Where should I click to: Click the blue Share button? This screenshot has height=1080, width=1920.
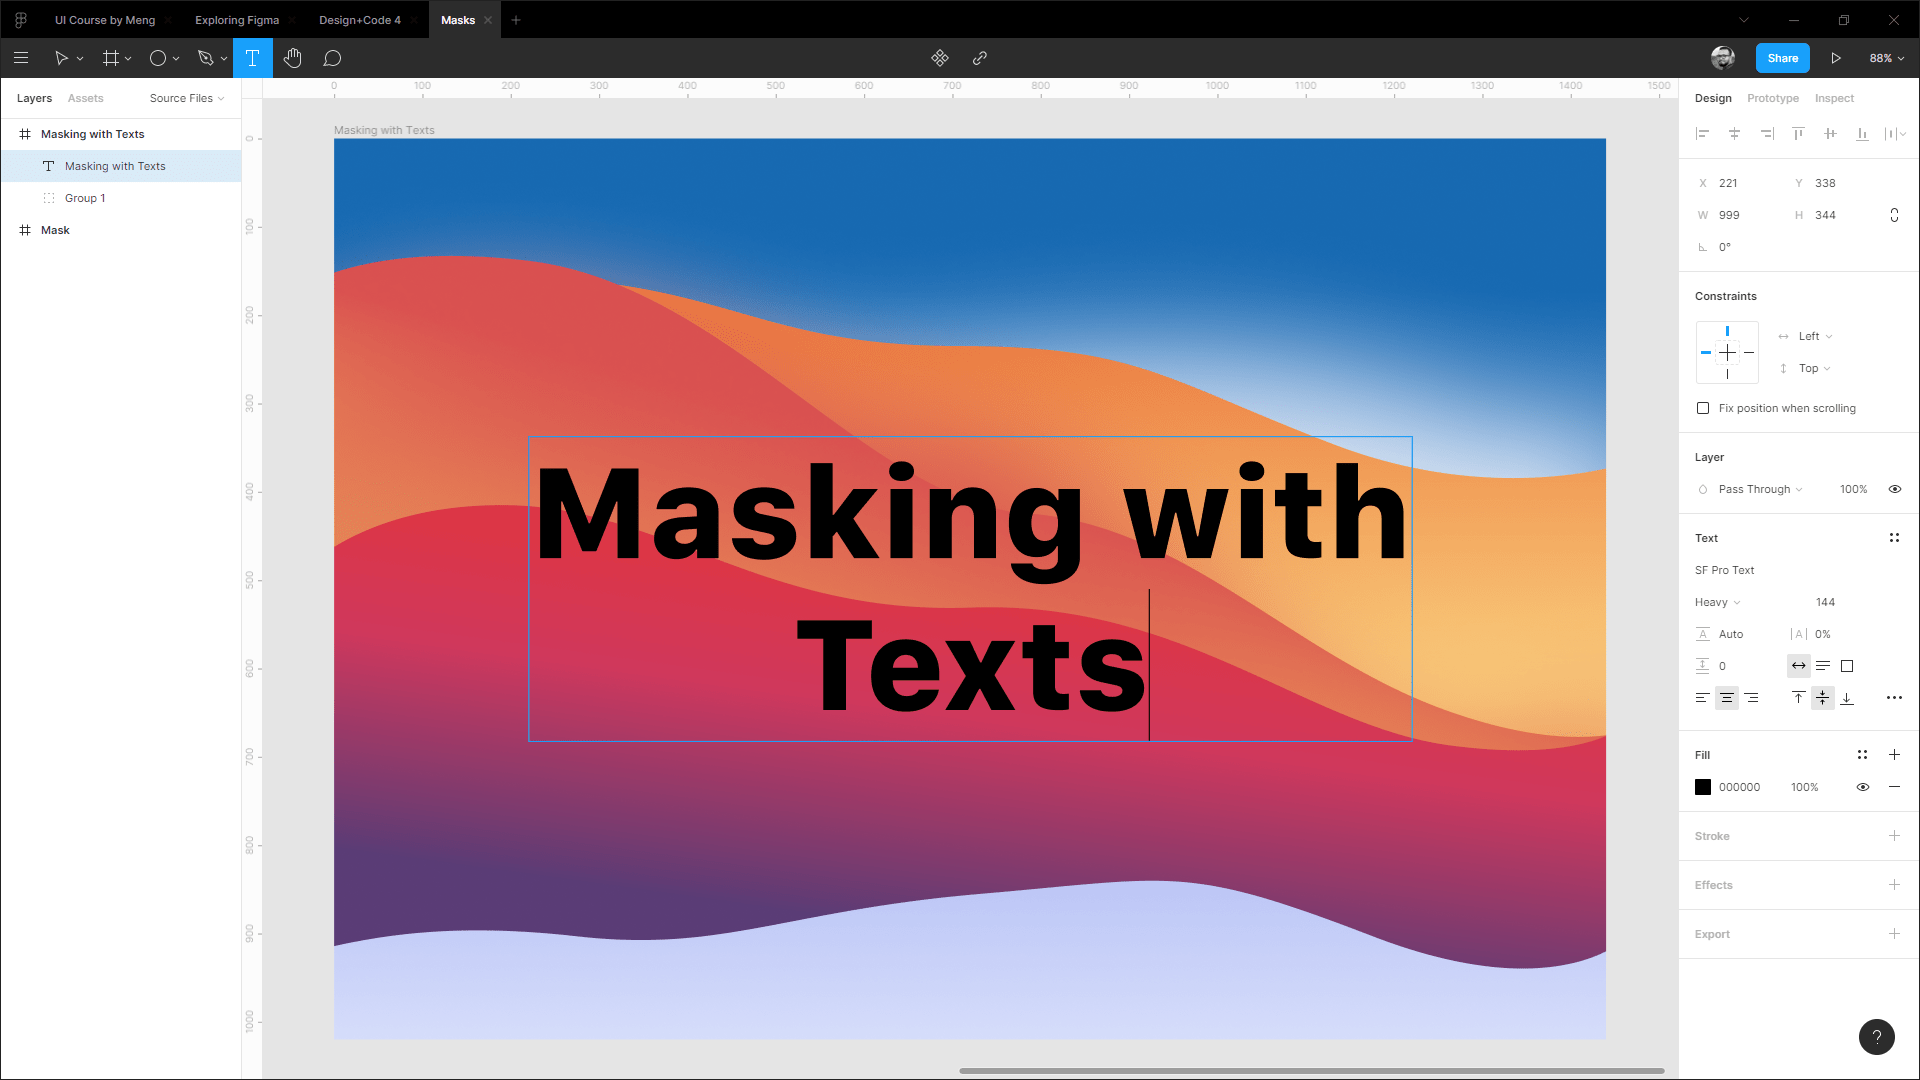1782,58
